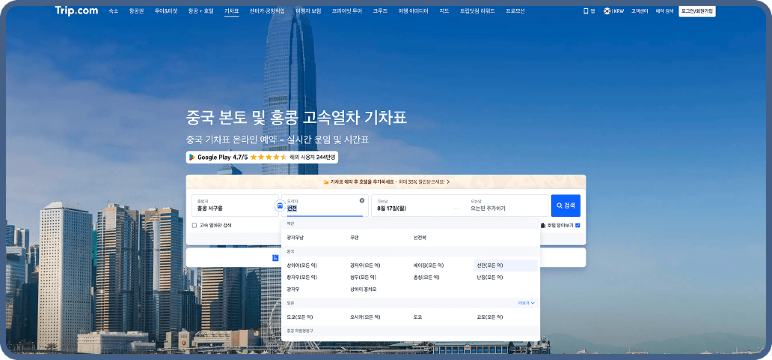Click the 로그인/회원가입 sign-in button

point(697,11)
